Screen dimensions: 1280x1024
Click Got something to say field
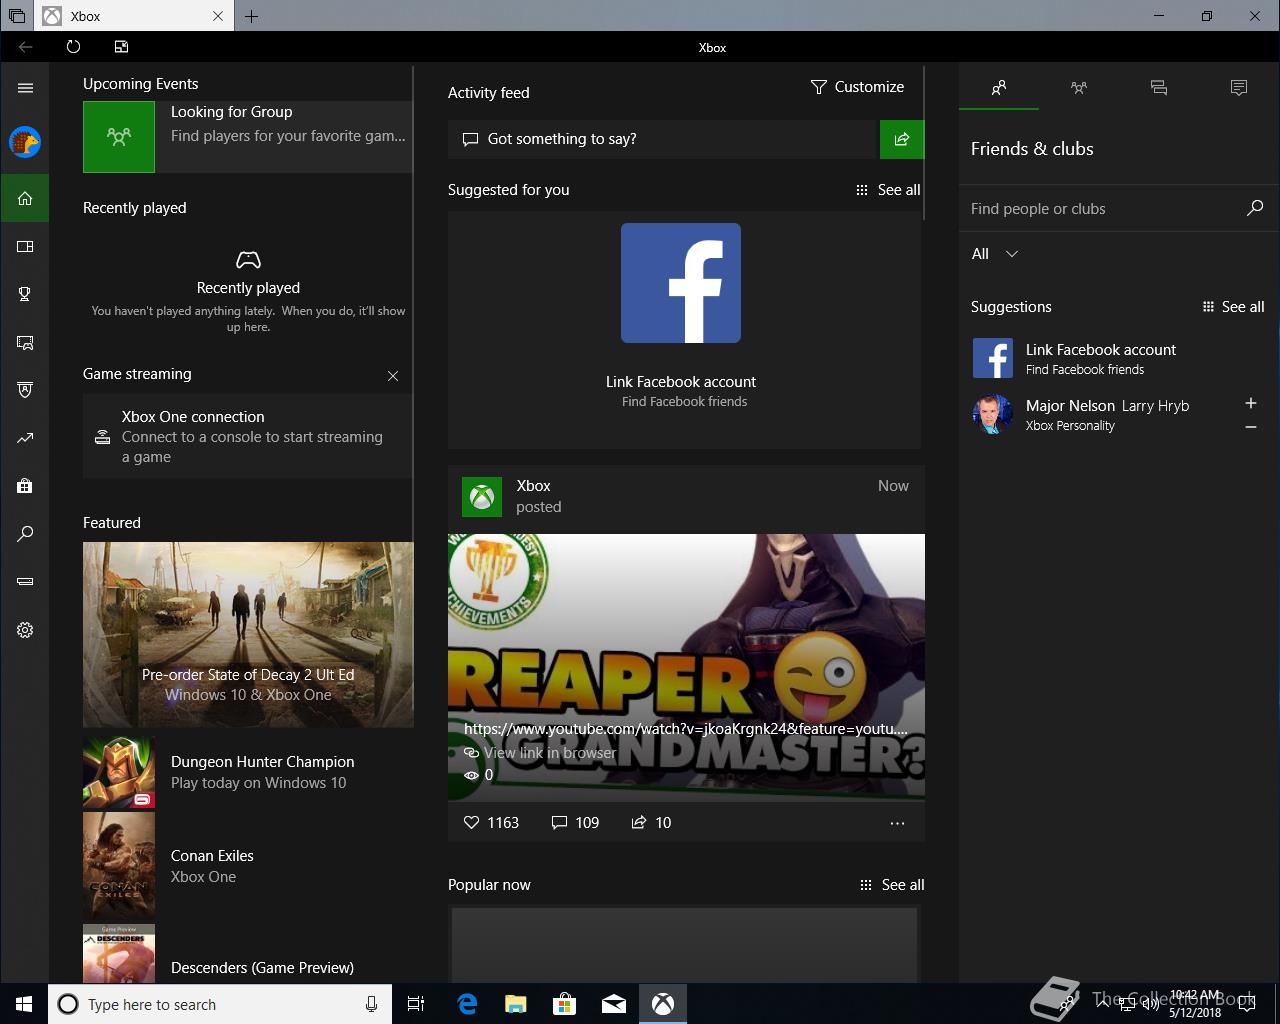pos(662,139)
